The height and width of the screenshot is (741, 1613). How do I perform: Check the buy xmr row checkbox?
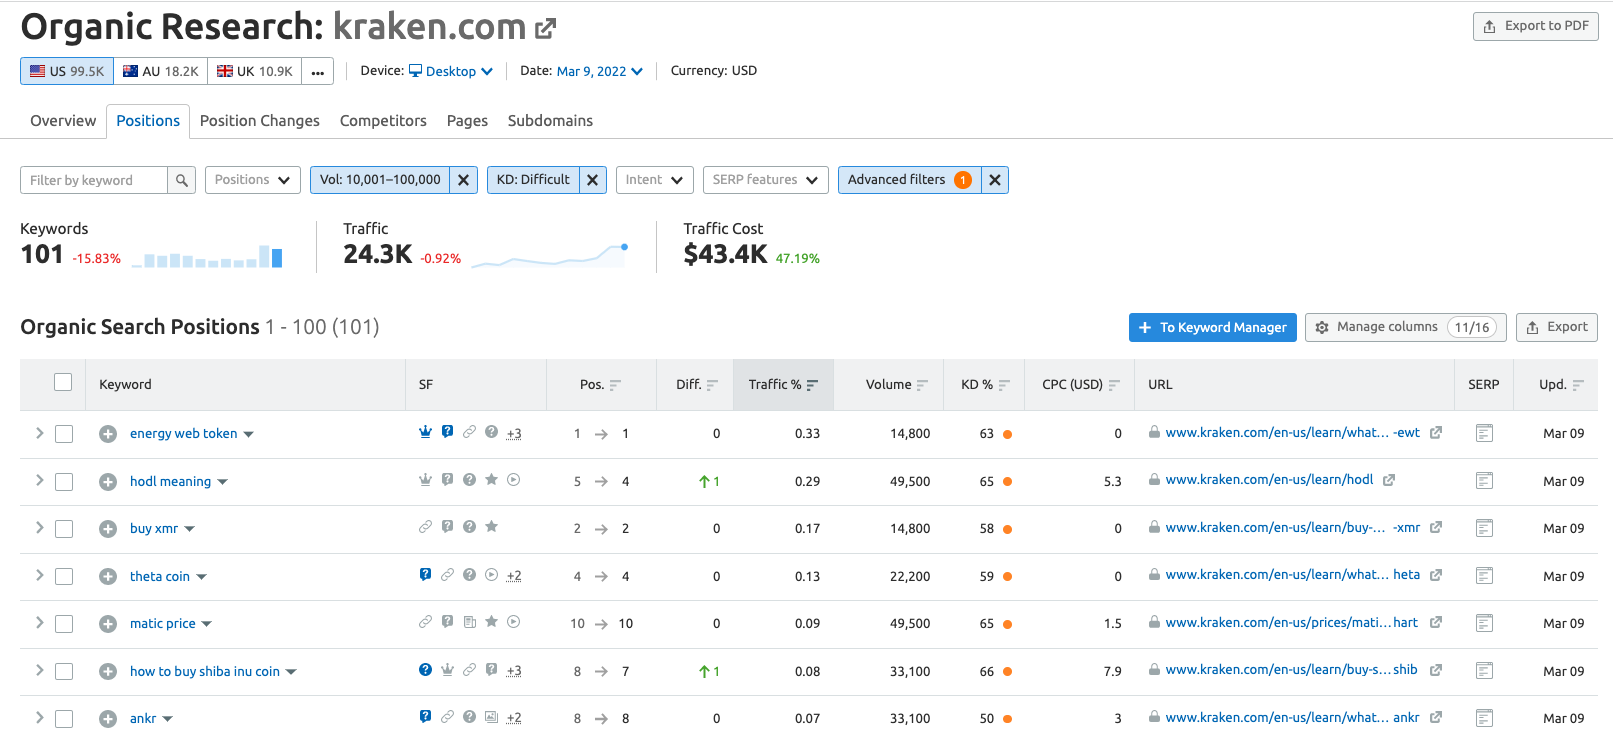tap(64, 529)
